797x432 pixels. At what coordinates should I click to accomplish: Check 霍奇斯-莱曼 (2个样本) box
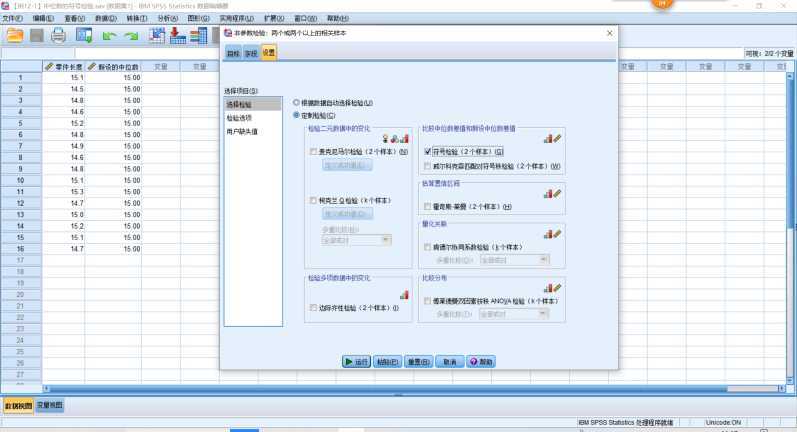(x=427, y=206)
